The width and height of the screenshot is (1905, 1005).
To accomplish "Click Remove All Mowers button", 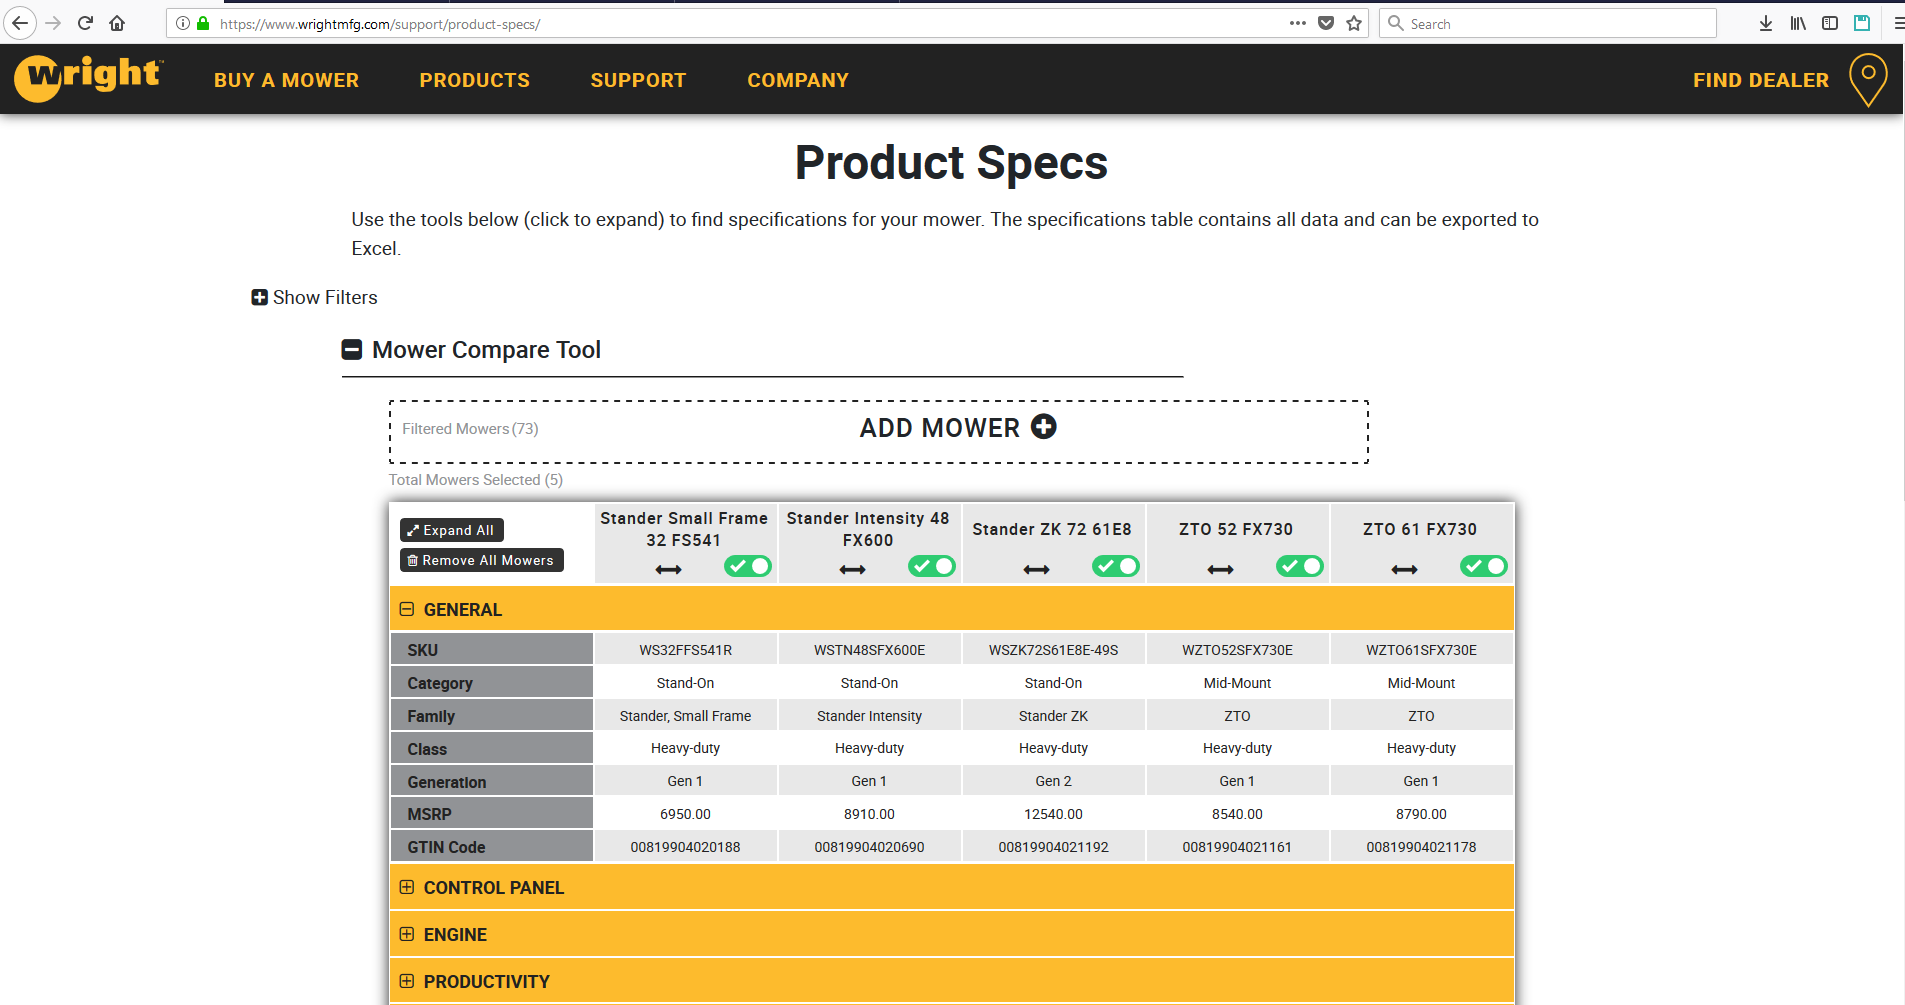I will click(x=482, y=560).
